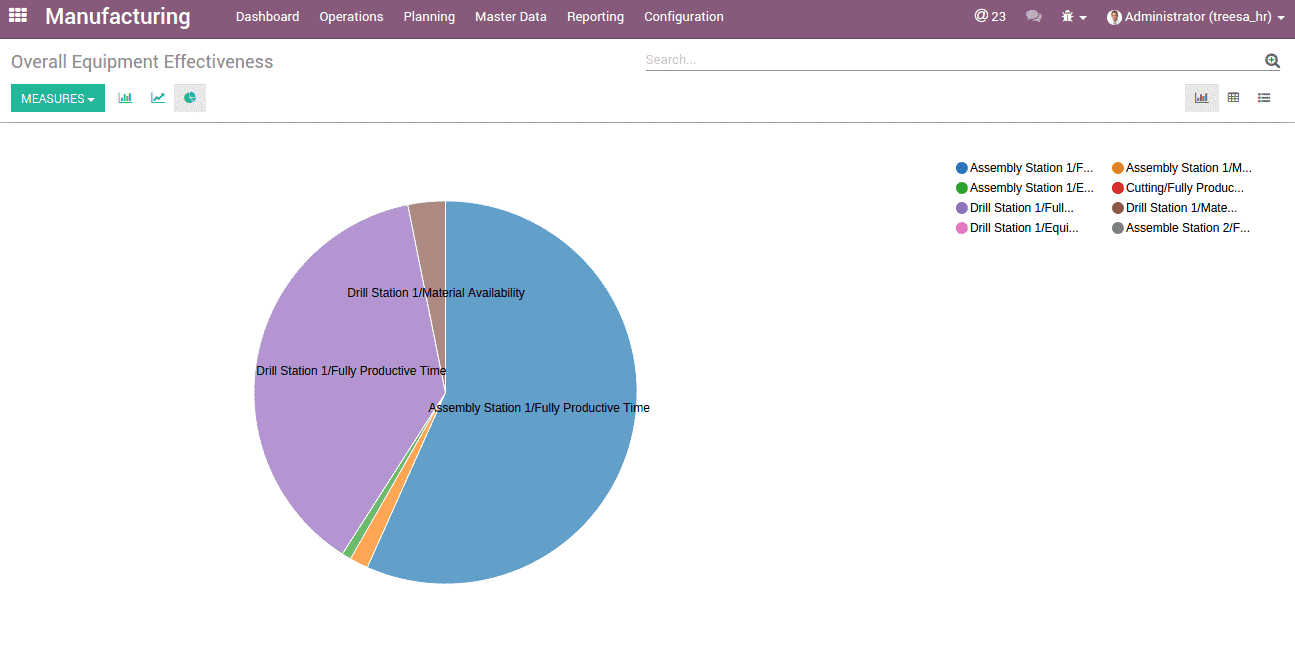Image resolution: width=1295 pixels, height=651 pixels.
Task: Toggle Assemble Station 2/F... legend entry
Action: pos(1181,228)
